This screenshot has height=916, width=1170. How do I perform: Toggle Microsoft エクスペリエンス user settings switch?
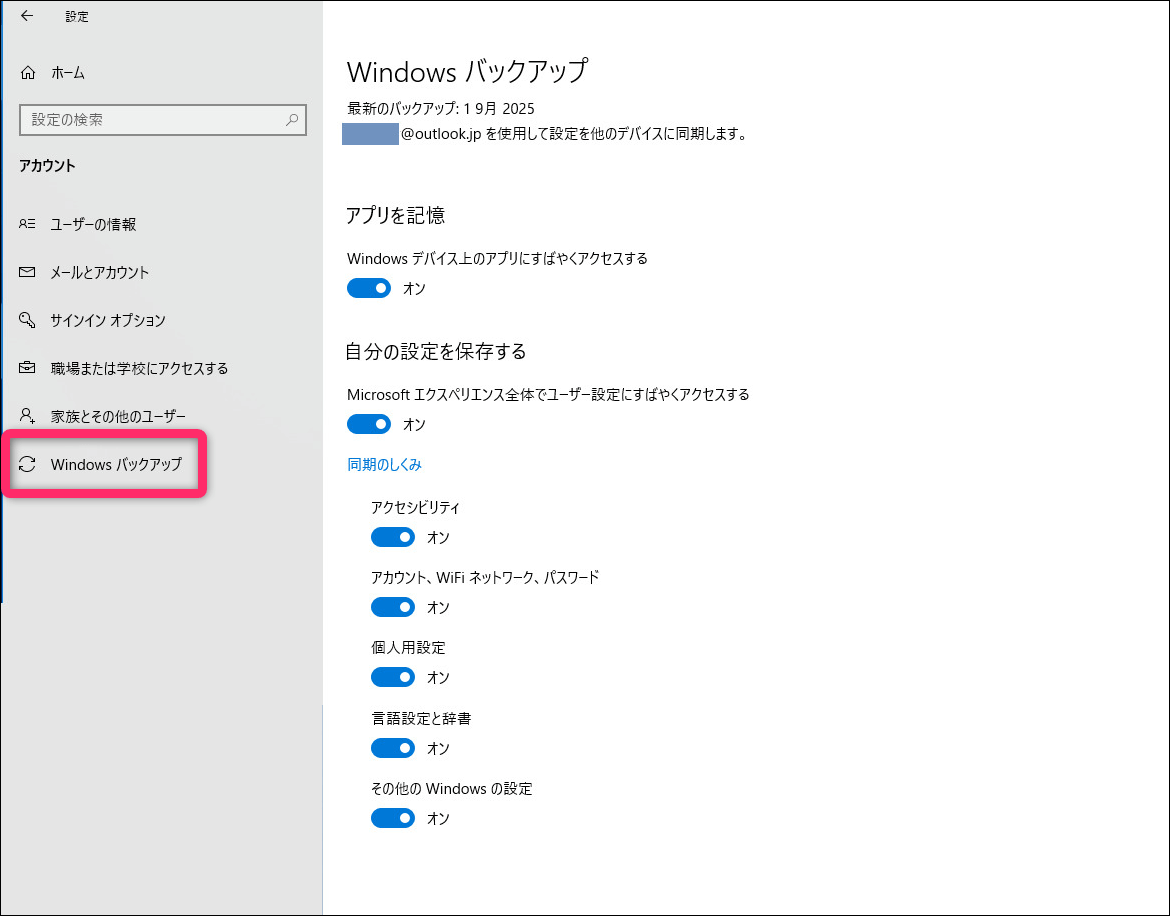tap(369, 424)
